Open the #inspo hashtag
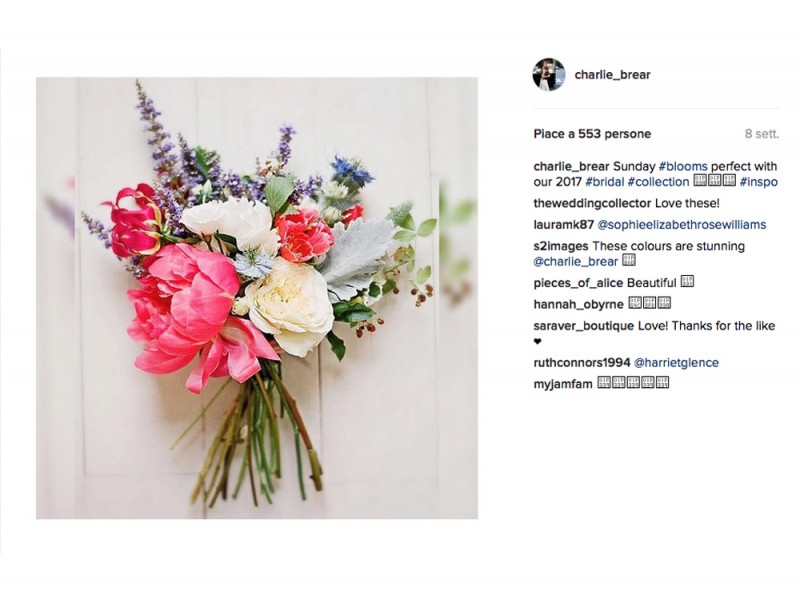800x599 pixels. (x=759, y=182)
